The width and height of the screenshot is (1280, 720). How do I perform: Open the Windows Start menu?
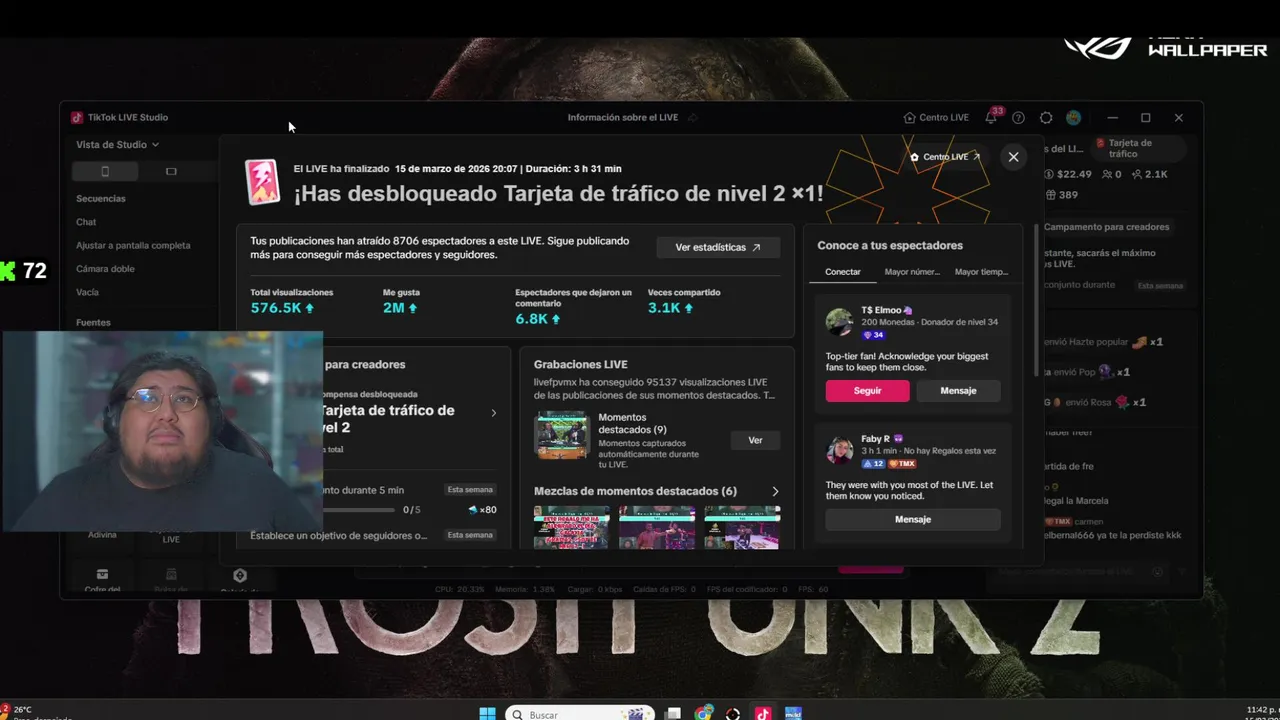tap(487, 713)
